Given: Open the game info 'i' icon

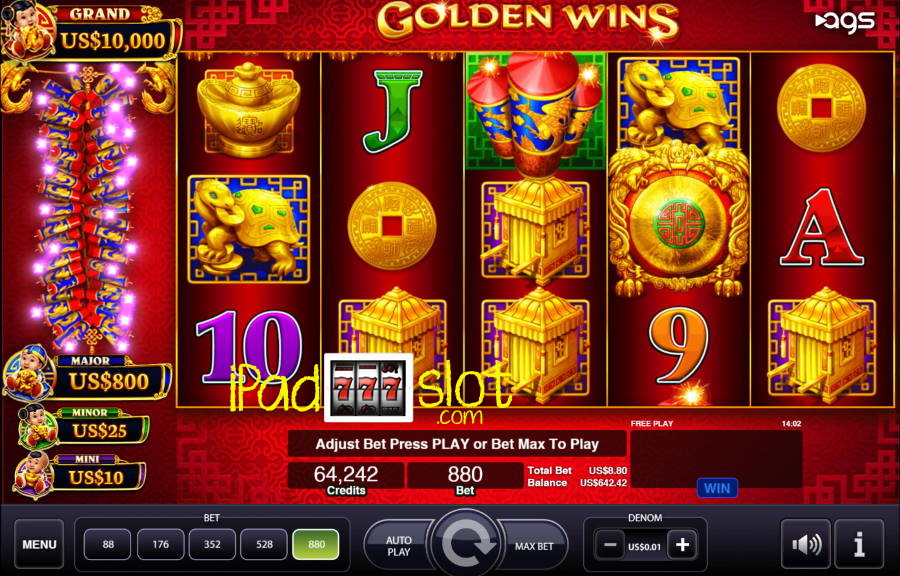Looking at the screenshot, I should click(859, 544).
